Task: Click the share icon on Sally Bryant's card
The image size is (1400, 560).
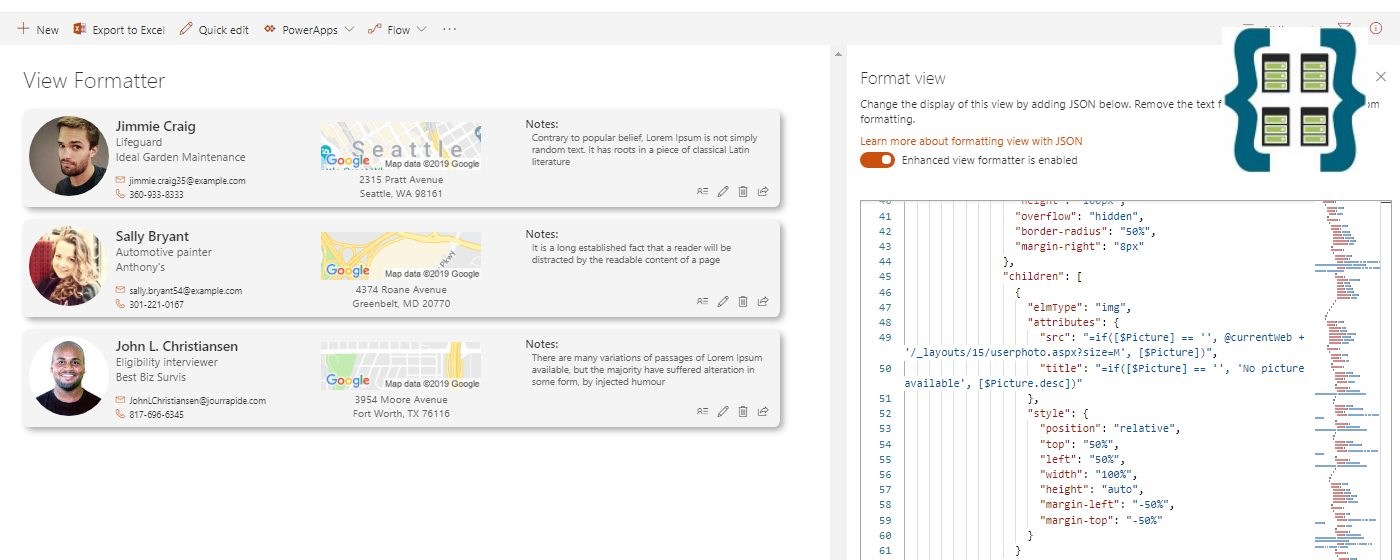Action: (763, 301)
